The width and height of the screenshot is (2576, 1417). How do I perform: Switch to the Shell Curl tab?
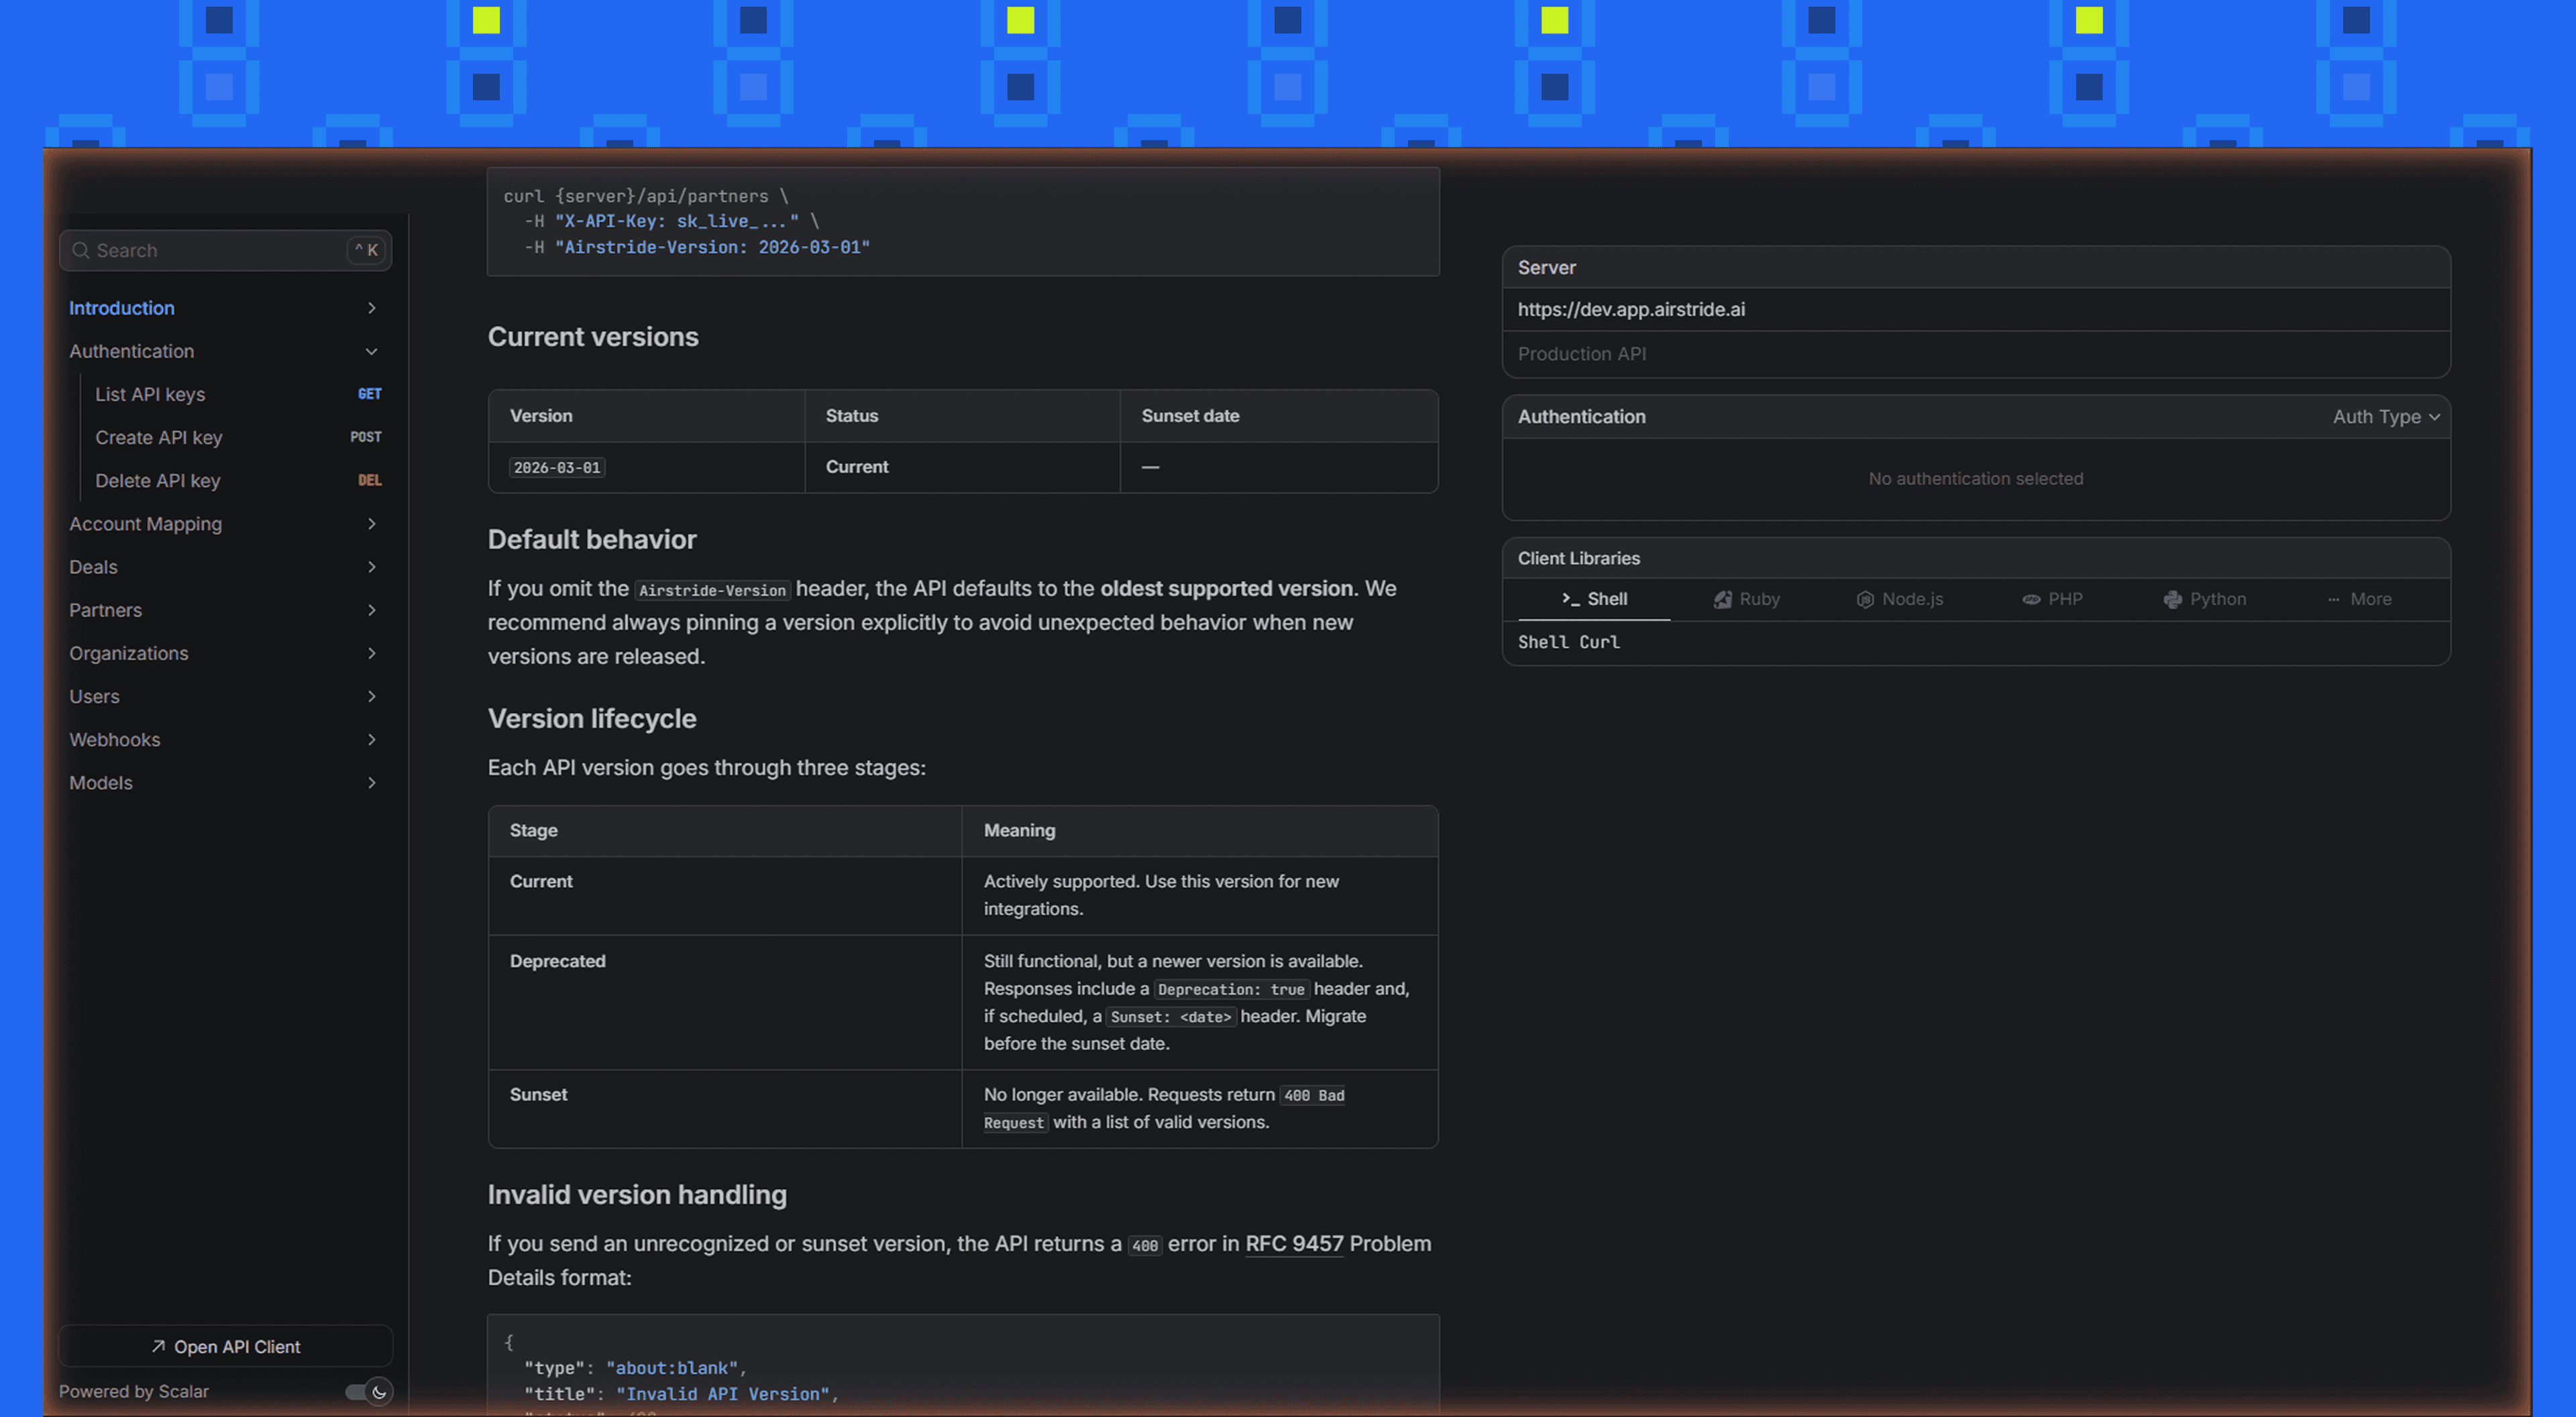1569,642
